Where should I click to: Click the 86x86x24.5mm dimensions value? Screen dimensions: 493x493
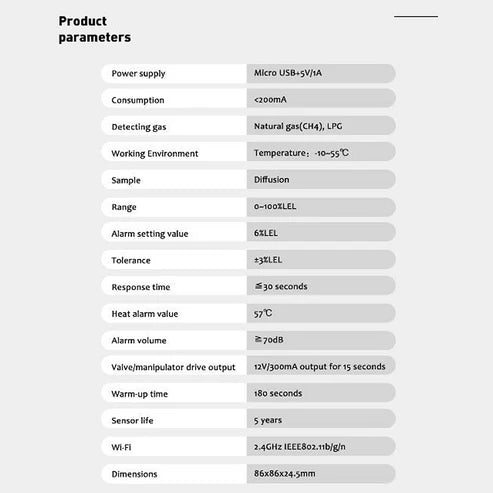(285, 473)
